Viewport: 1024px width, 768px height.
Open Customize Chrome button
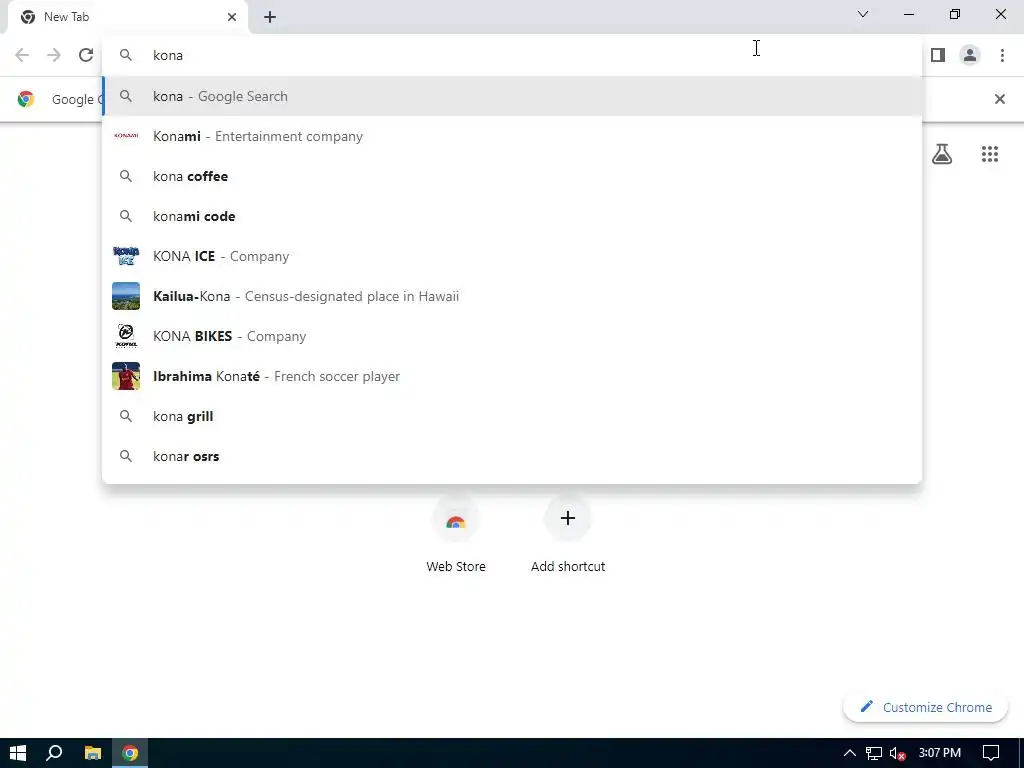coord(925,707)
